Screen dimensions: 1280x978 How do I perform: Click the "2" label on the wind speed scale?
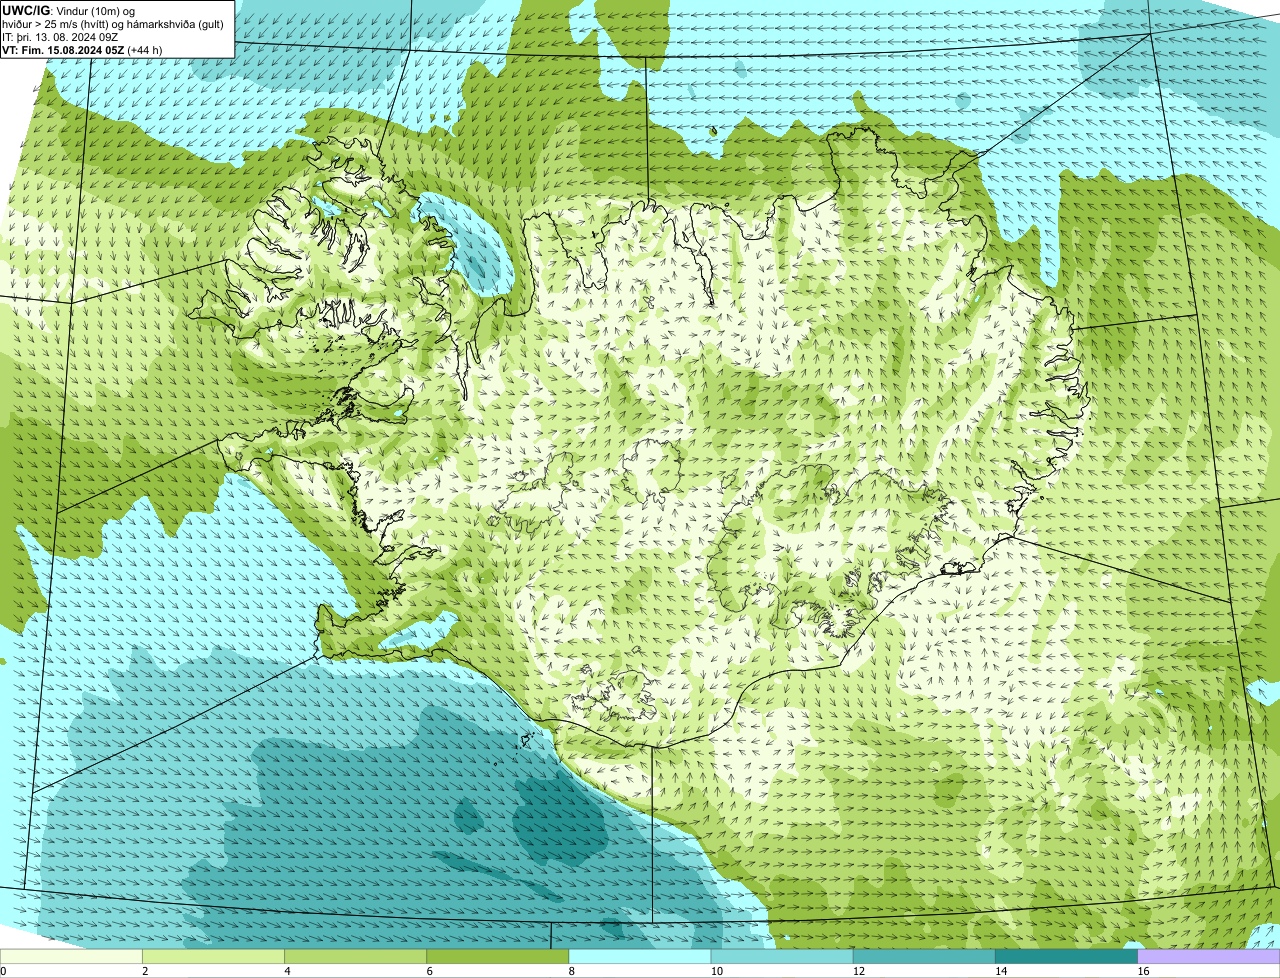(x=145, y=971)
